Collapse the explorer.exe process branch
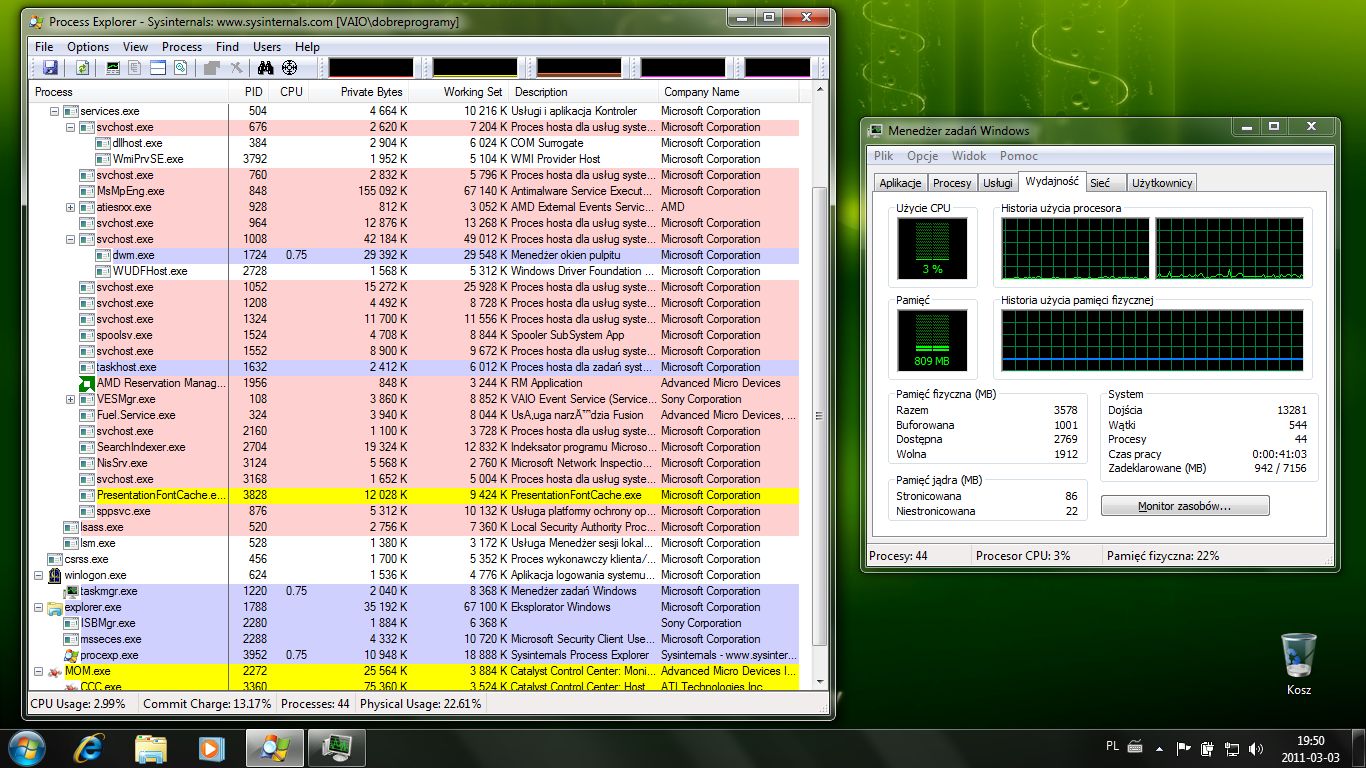Screen dimensions: 1366x768 (39, 607)
